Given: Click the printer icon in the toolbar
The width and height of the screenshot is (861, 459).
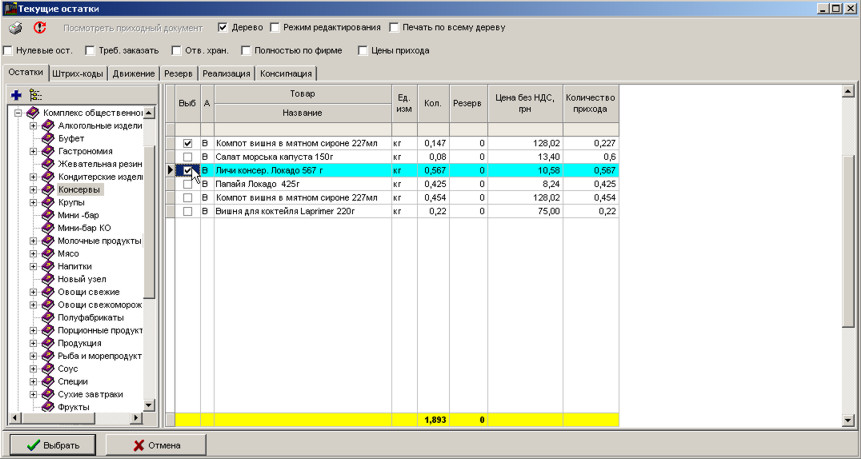Looking at the screenshot, I should (x=16, y=28).
